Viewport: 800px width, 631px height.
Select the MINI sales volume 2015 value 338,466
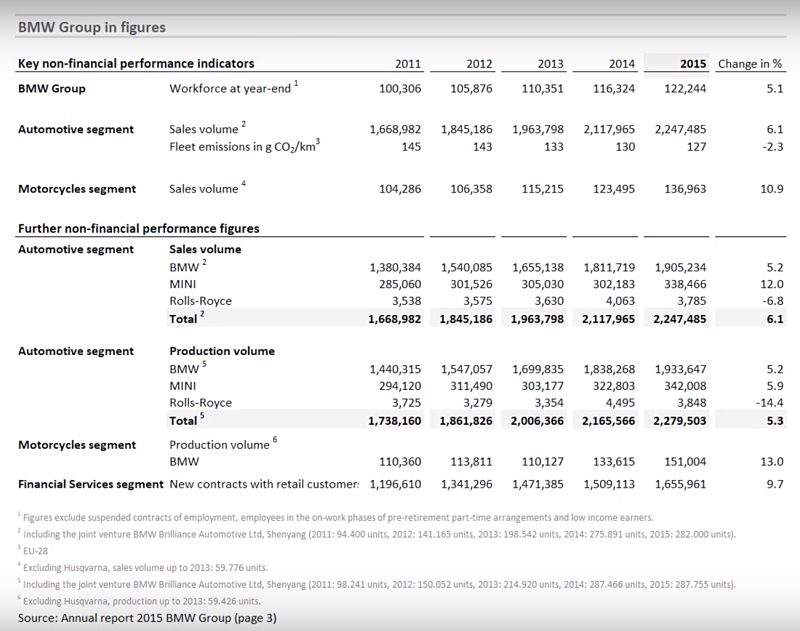pos(682,284)
